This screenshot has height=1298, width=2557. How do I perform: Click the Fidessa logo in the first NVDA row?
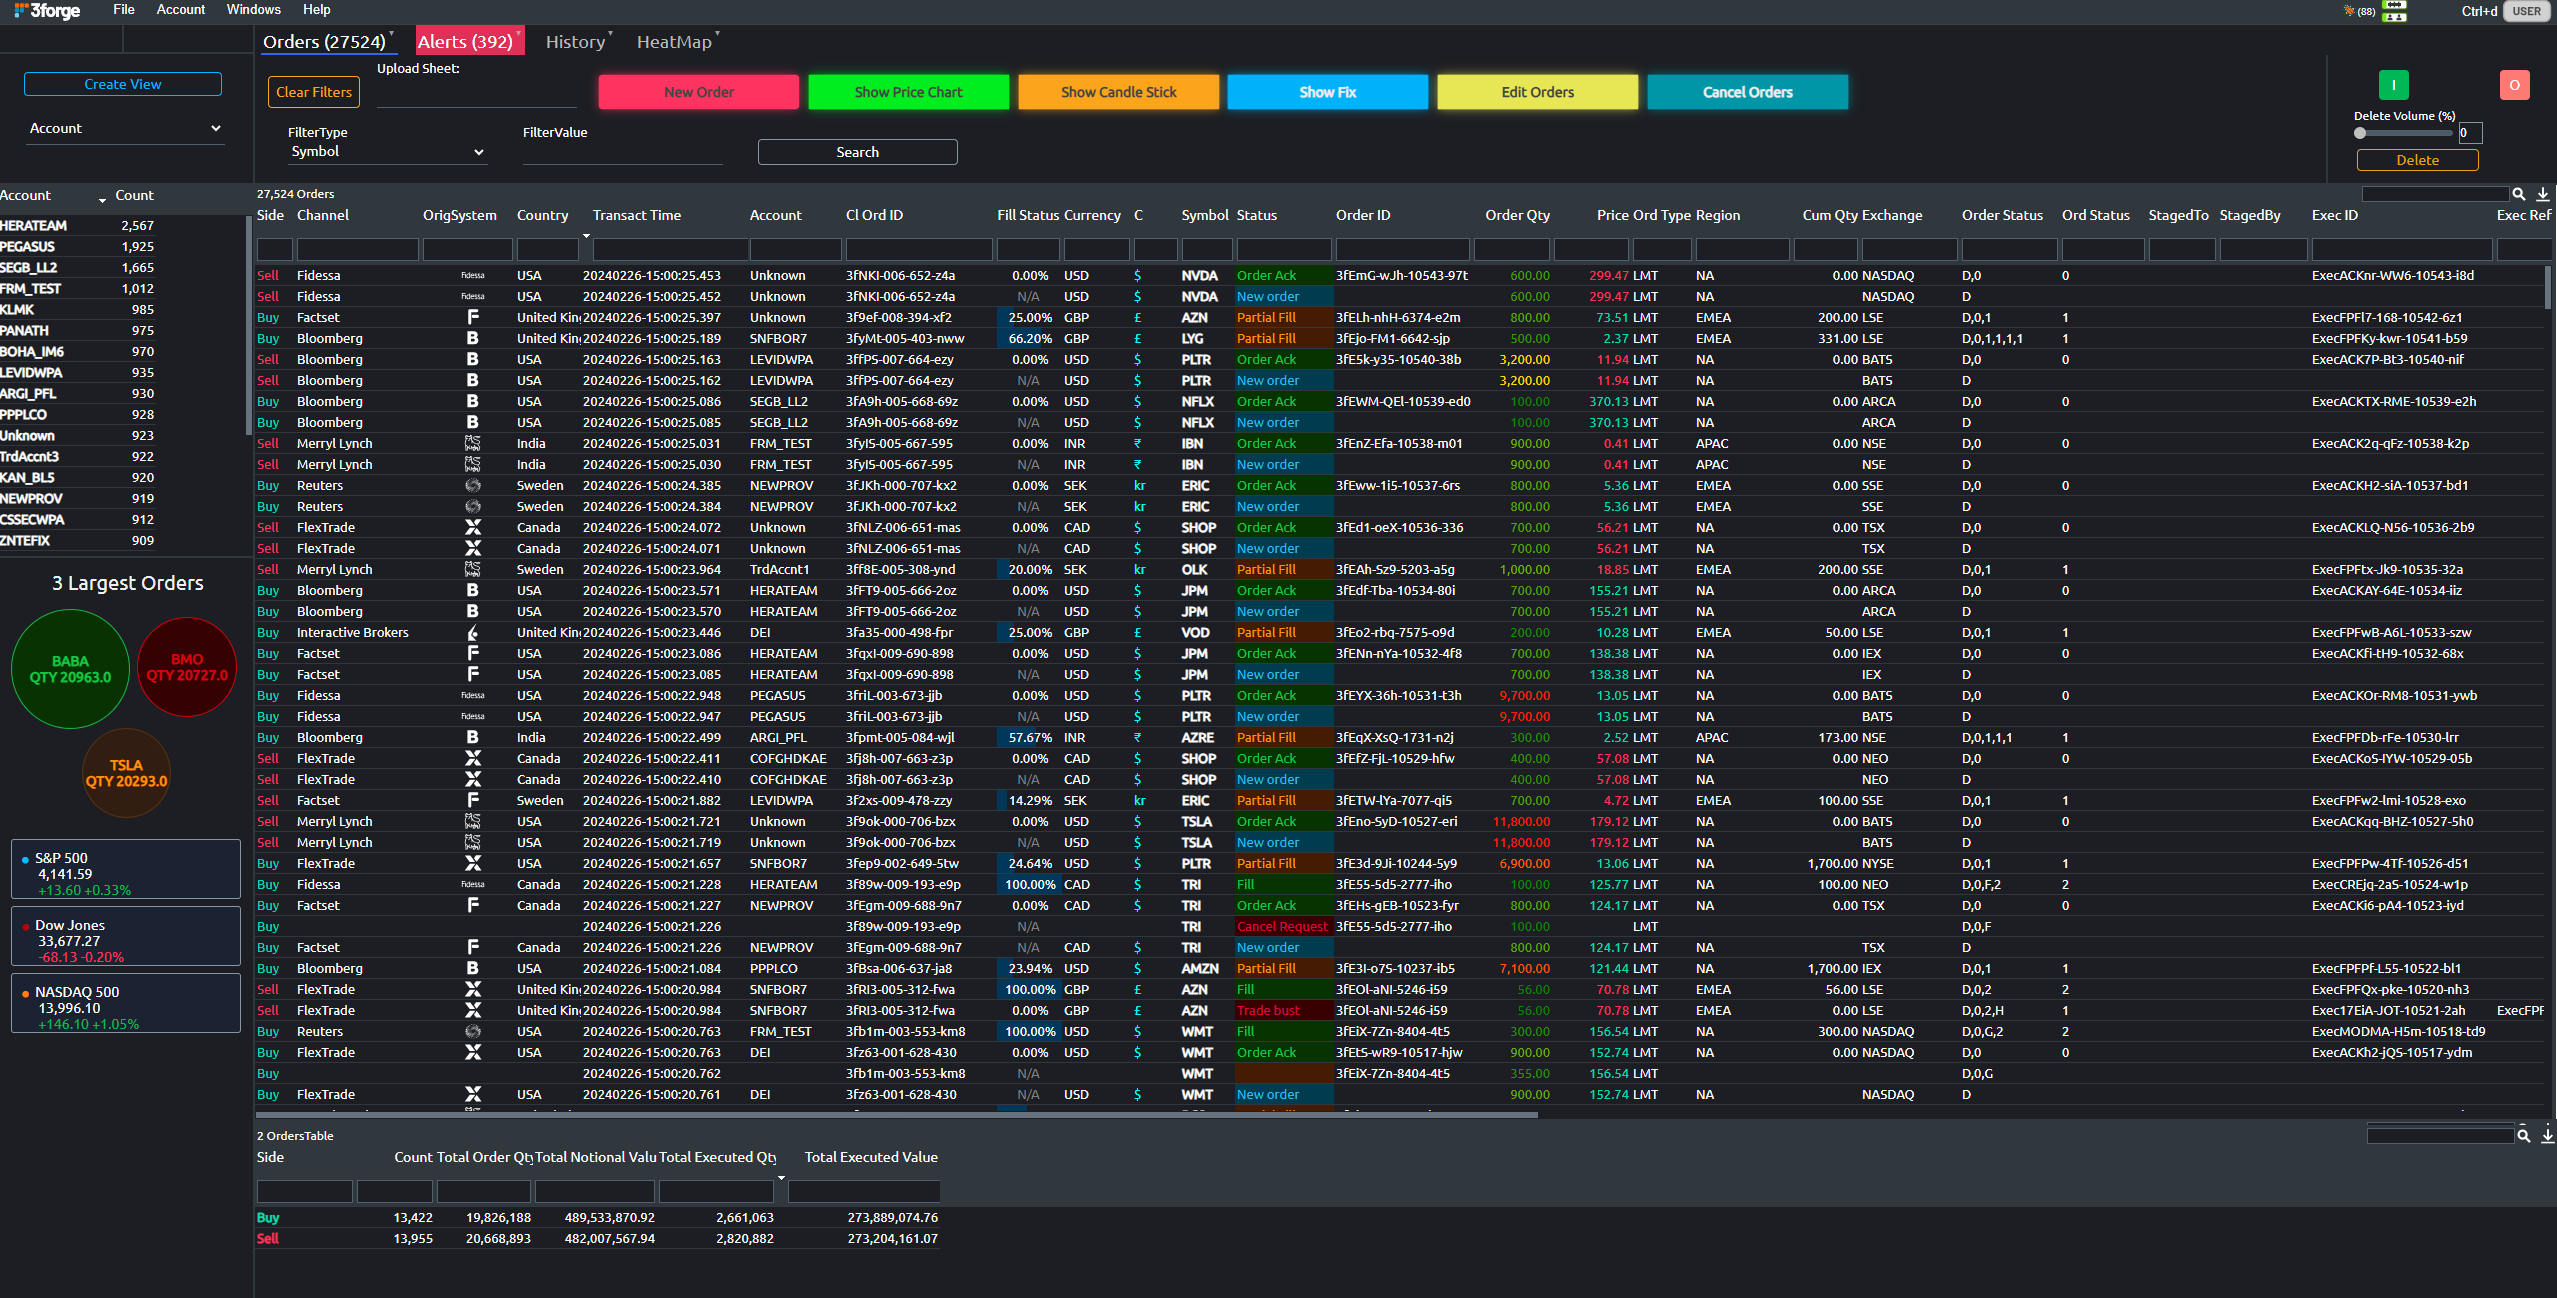click(x=473, y=275)
